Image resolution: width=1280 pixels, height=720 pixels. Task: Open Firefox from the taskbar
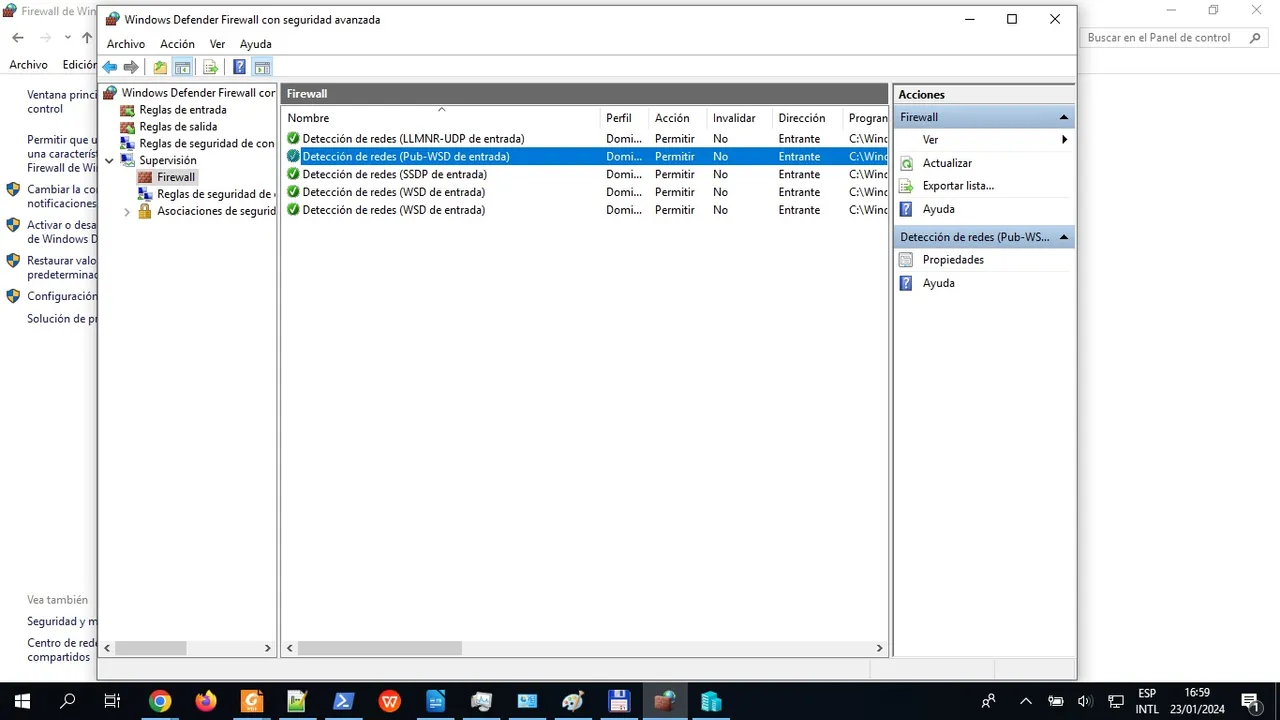[206, 701]
